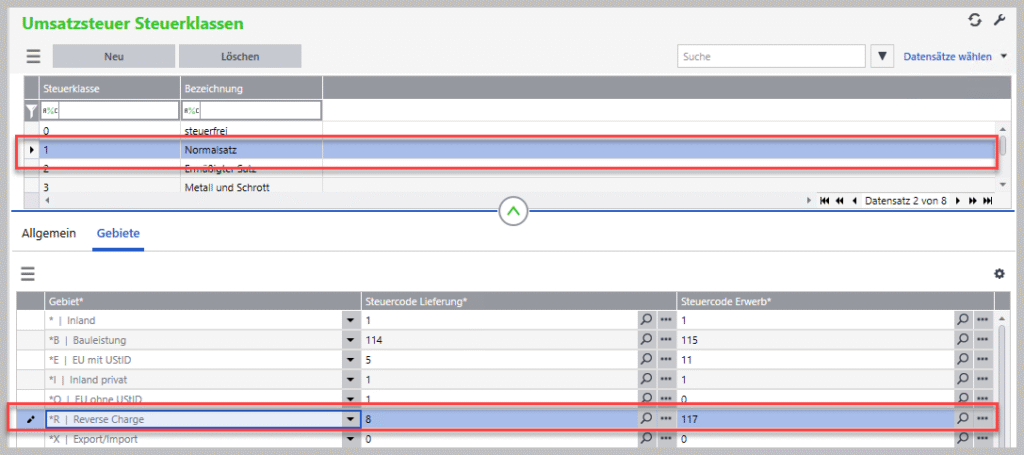Image resolution: width=1024 pixels, height=455 pixels.
Task: Open the Gebiete grid hamburger menu
Action: coord(28,273)
